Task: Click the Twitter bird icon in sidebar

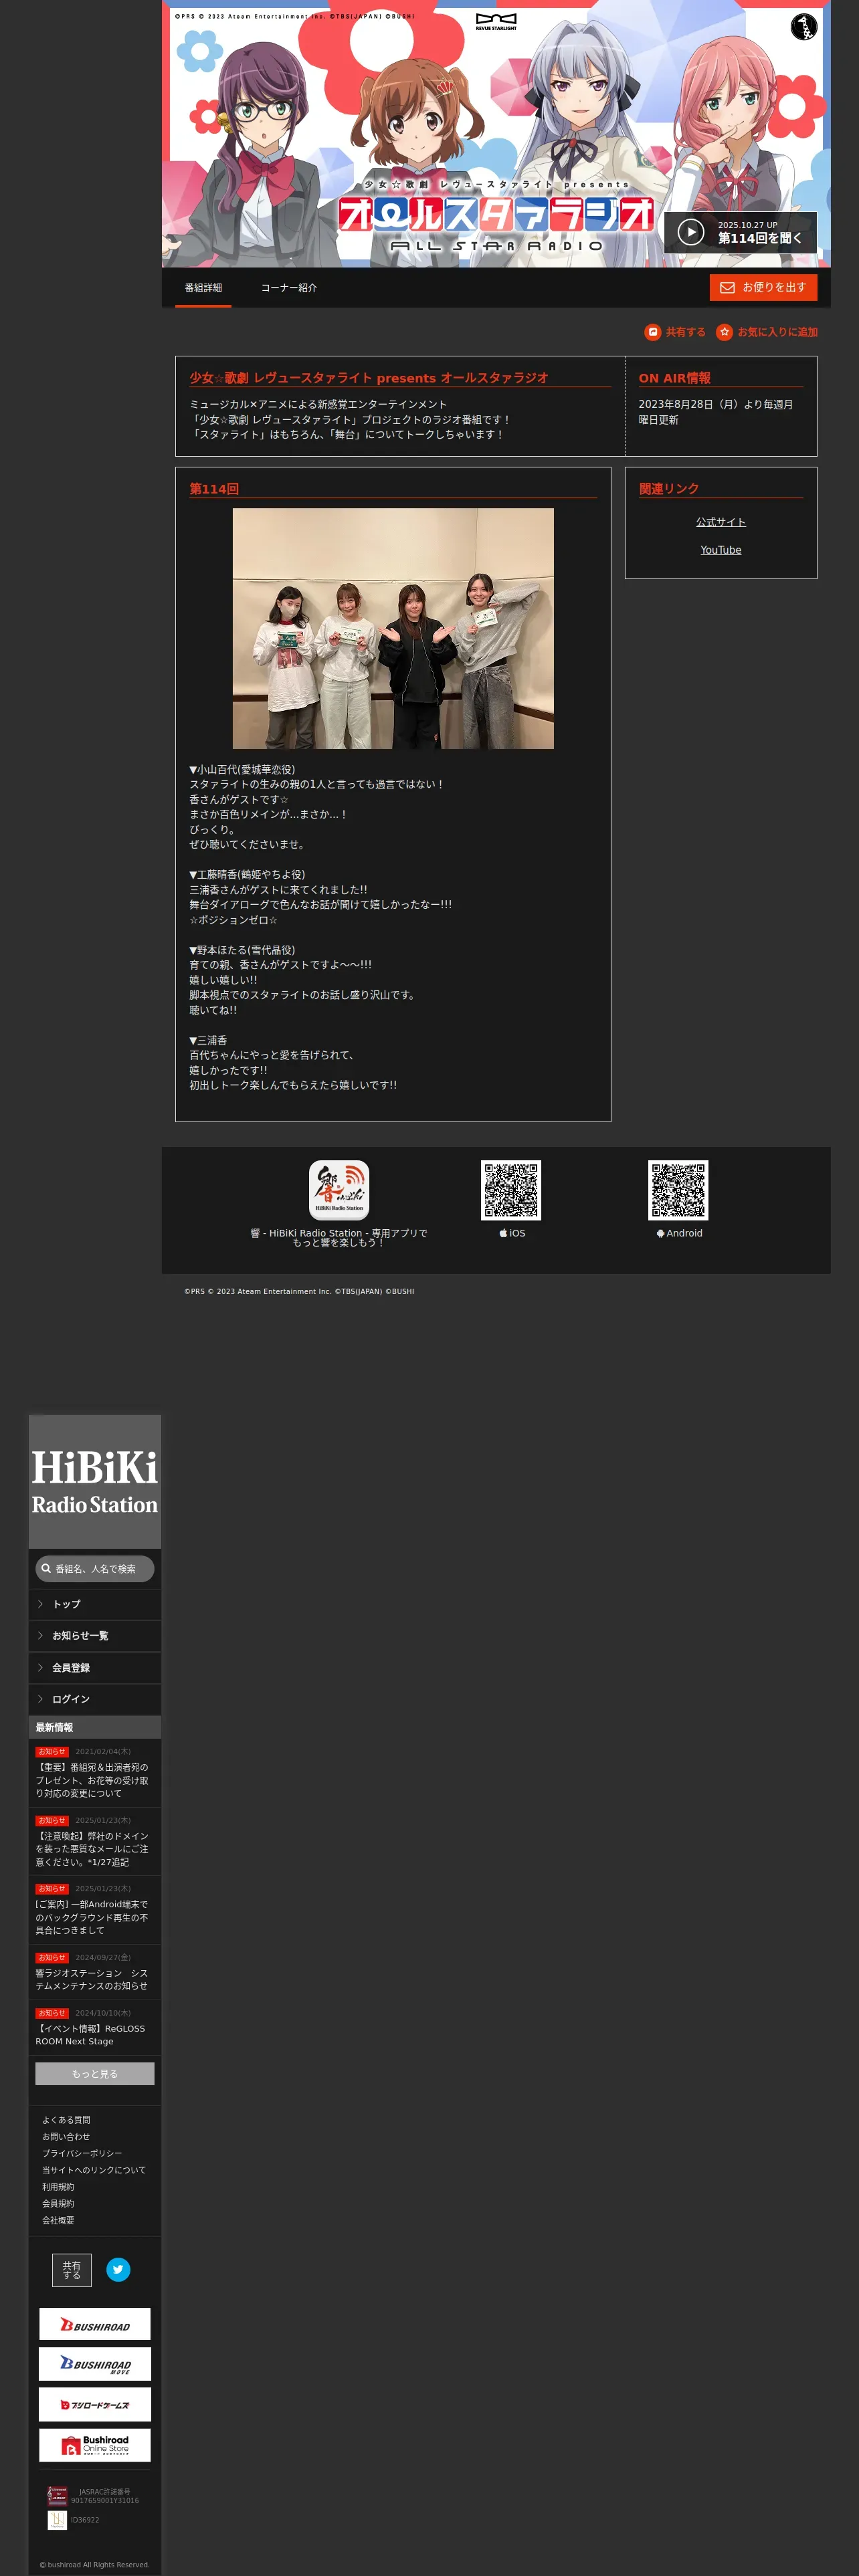Action: (x=118, y=2269)
